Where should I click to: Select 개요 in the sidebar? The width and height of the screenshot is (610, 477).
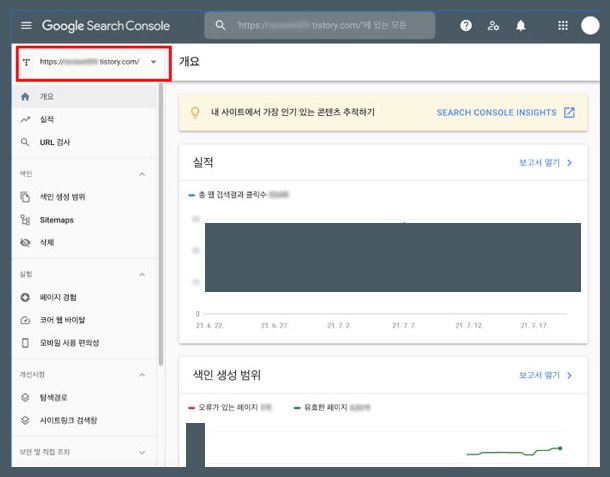pyautogui.click(x=84, y=96)
